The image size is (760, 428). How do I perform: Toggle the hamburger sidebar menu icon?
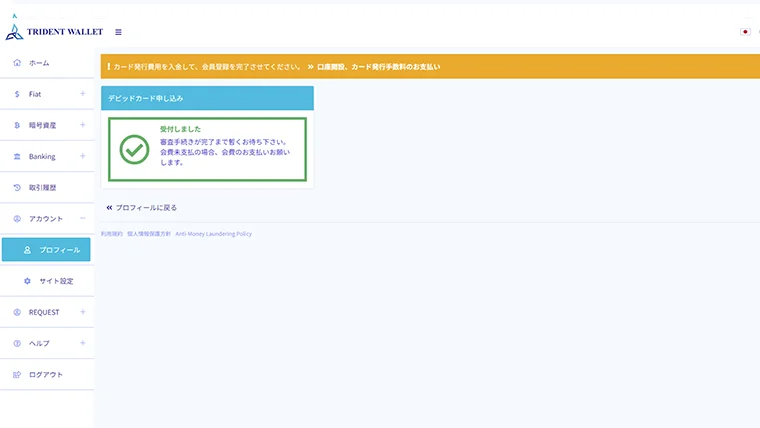tap(119, 32)
